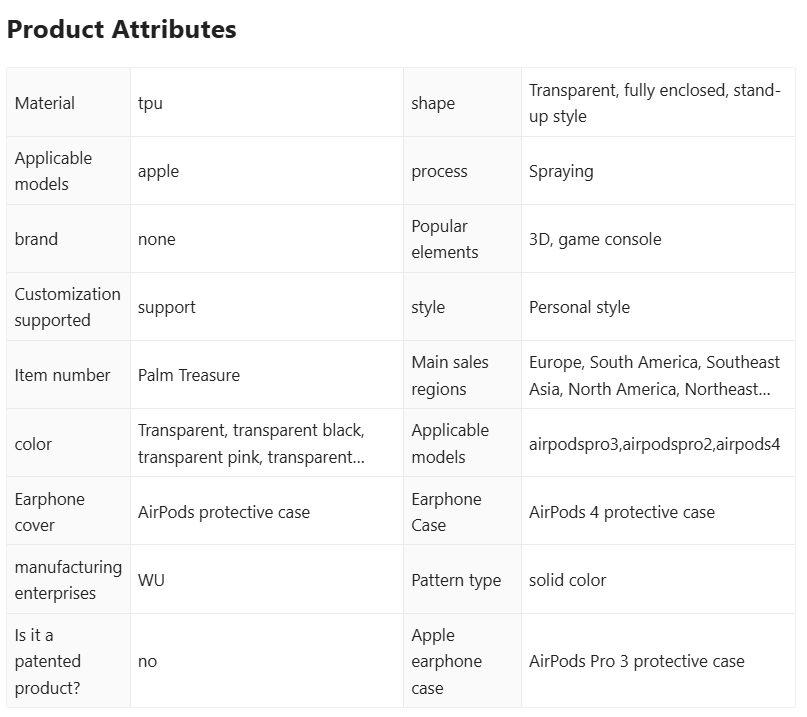This screenshot has height=717, width=807.
Task: Click the solid color pattern type value
Action: (x=567, y=580)
